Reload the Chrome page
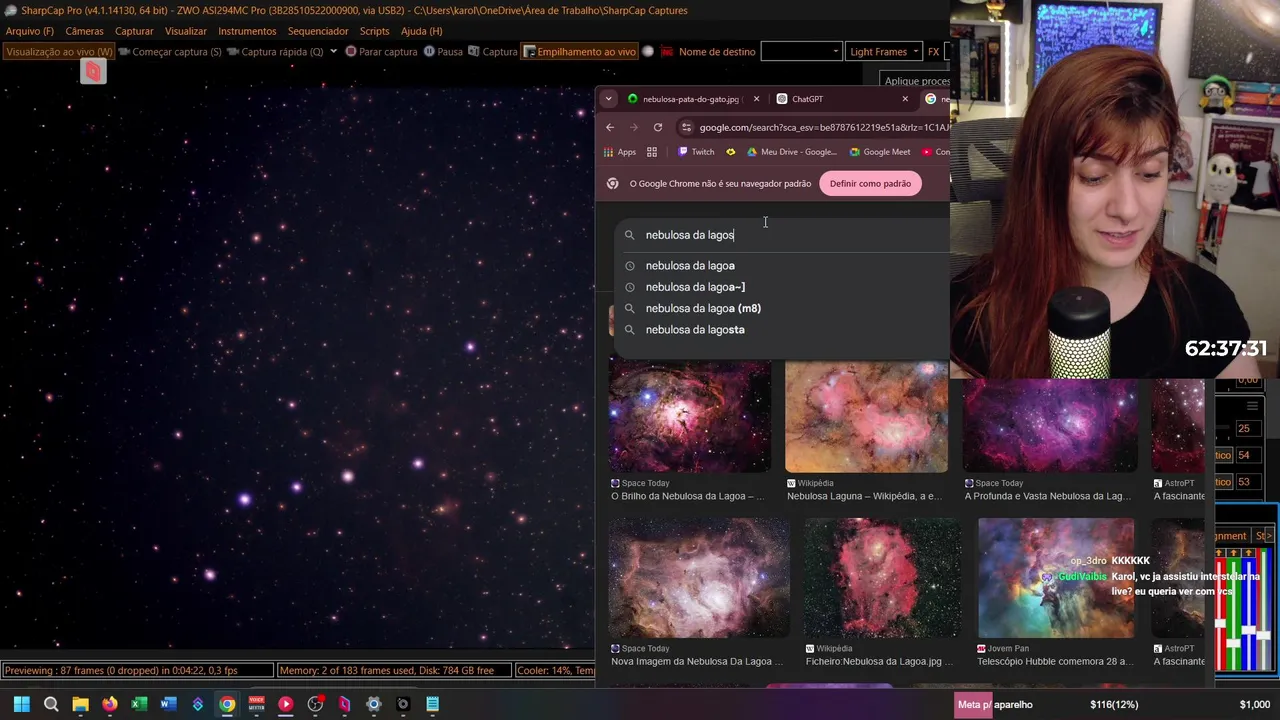 (x=658, y=127)
